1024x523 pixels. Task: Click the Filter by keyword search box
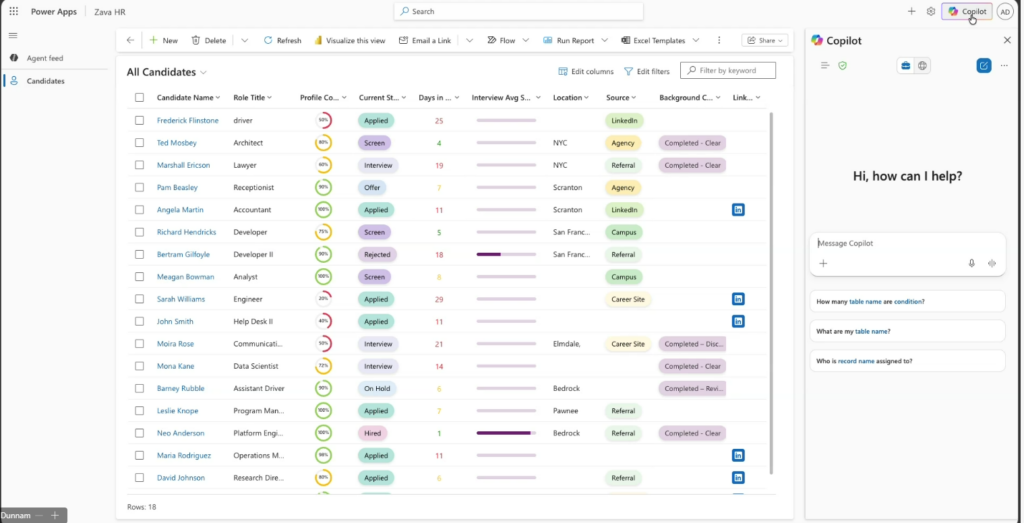(x=733, y=71)
